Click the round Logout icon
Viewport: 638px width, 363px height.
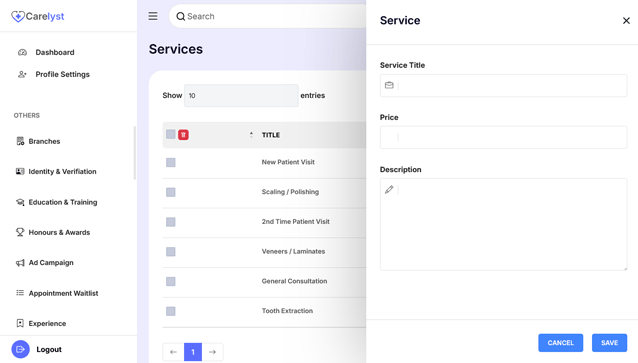pos(20,349)
